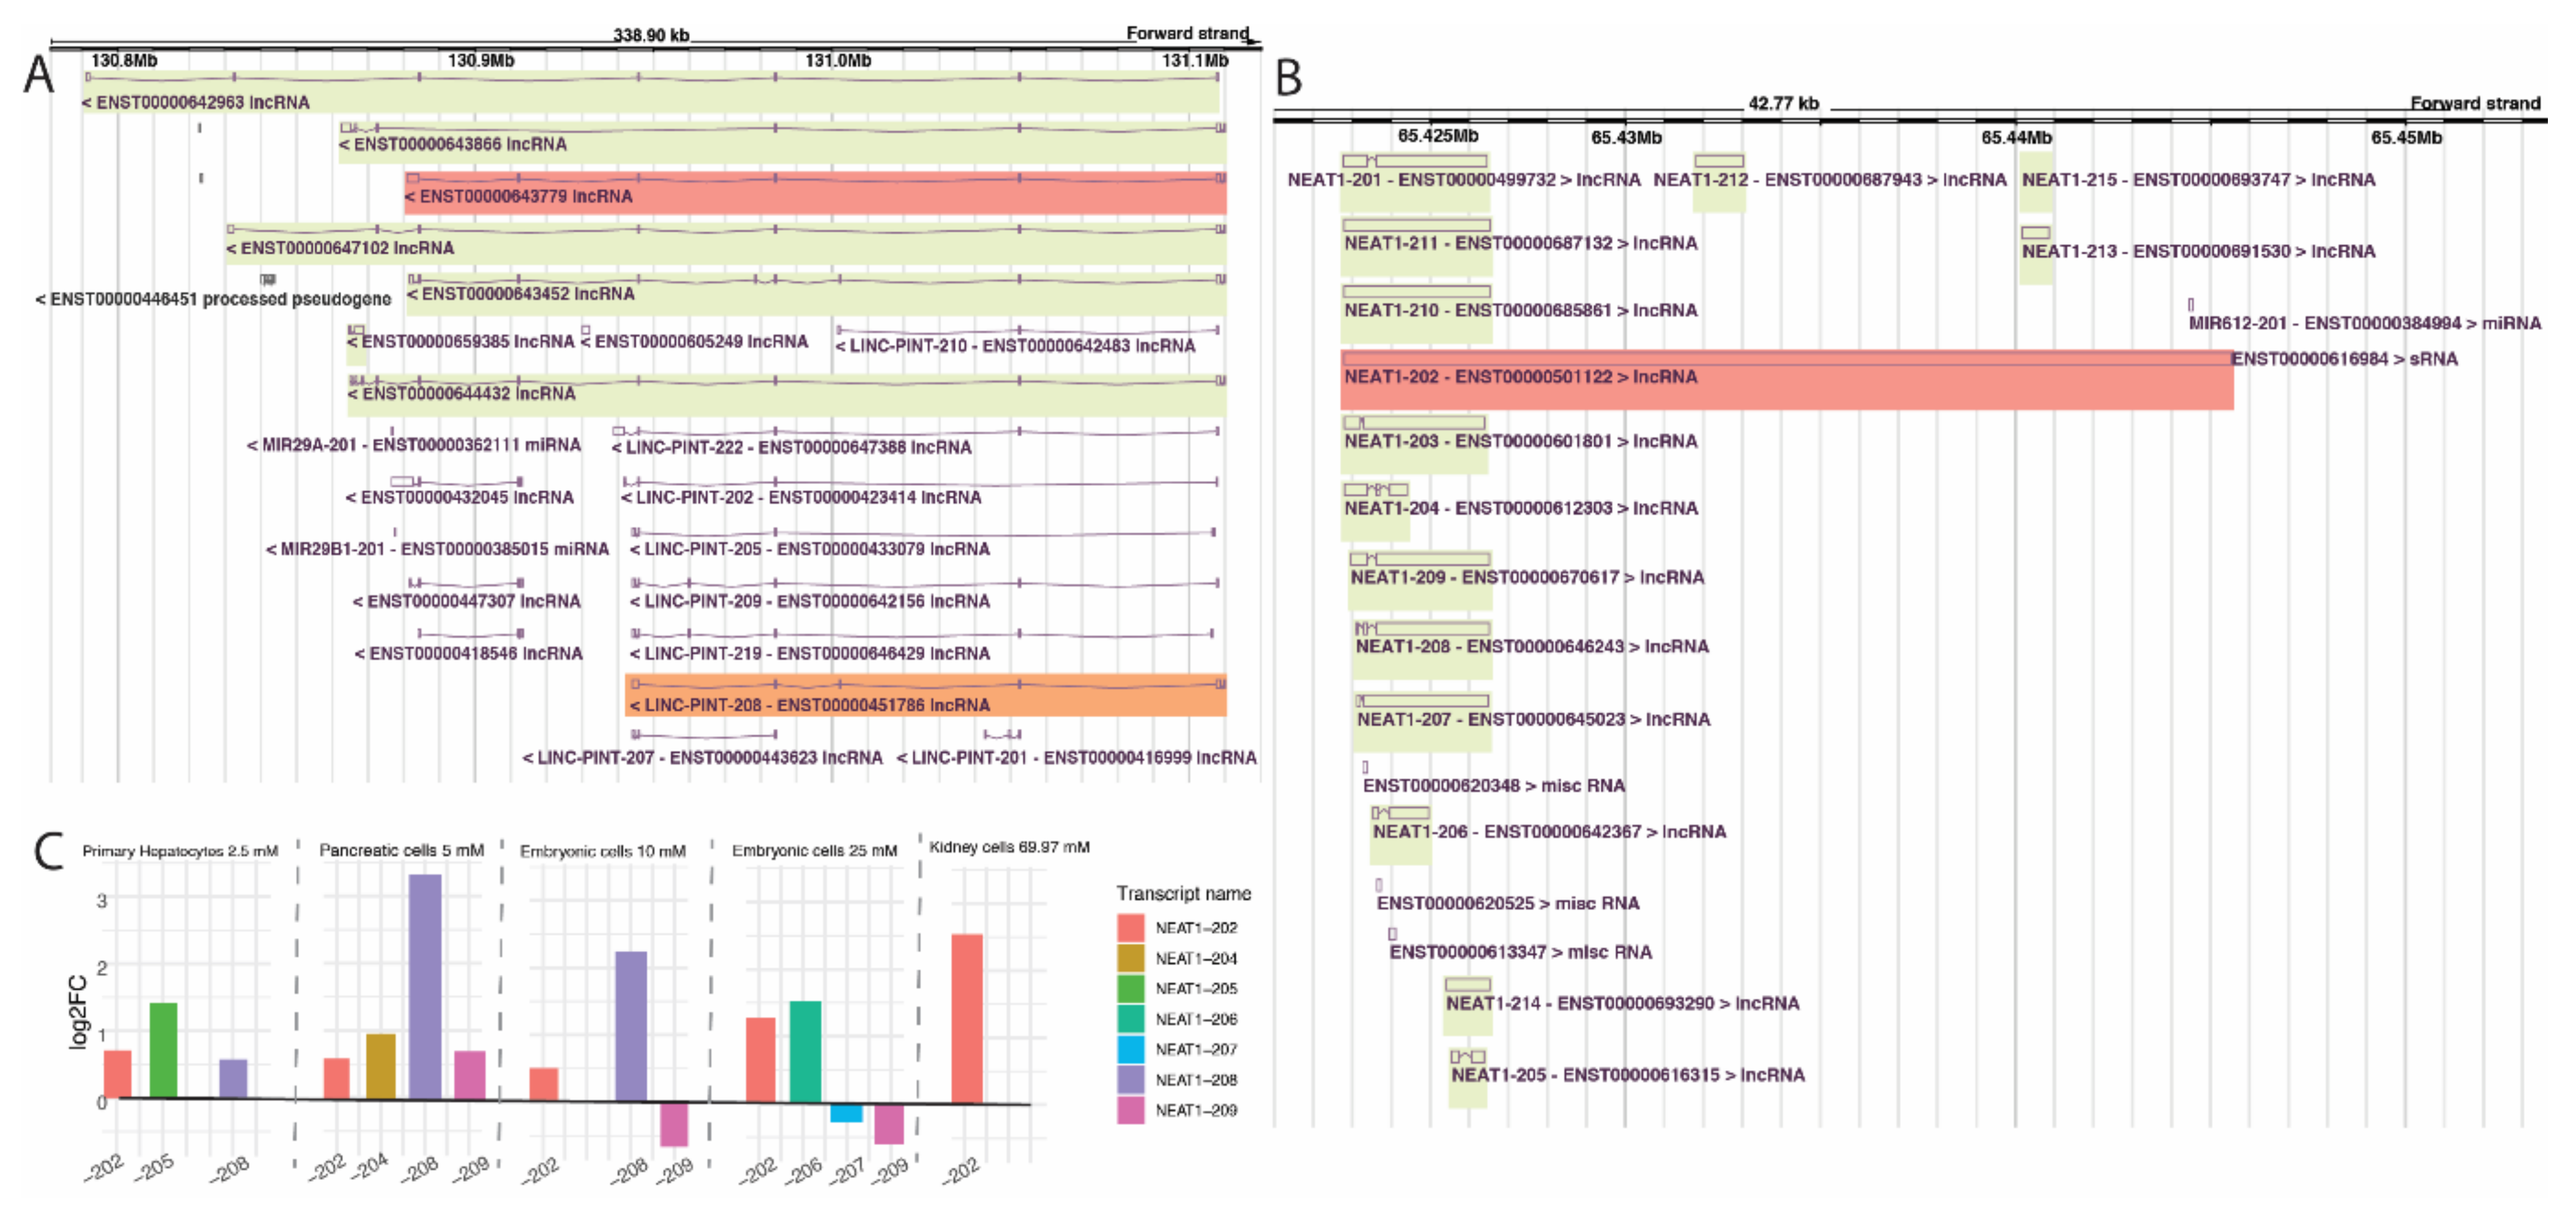Click the NEAT1-209 pink legend swatch
The image size is (2576, 1208).
pos(1130,1109)
